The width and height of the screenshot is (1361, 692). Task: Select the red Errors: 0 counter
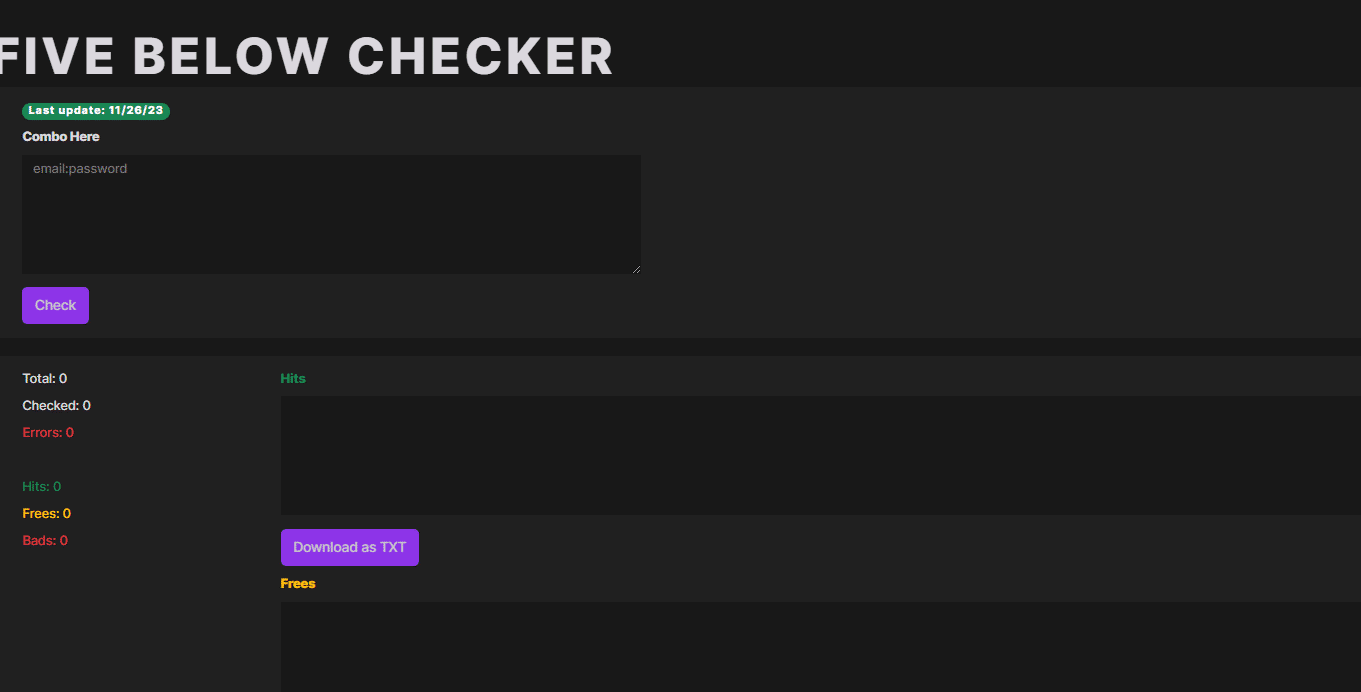[x=48, y=432]
